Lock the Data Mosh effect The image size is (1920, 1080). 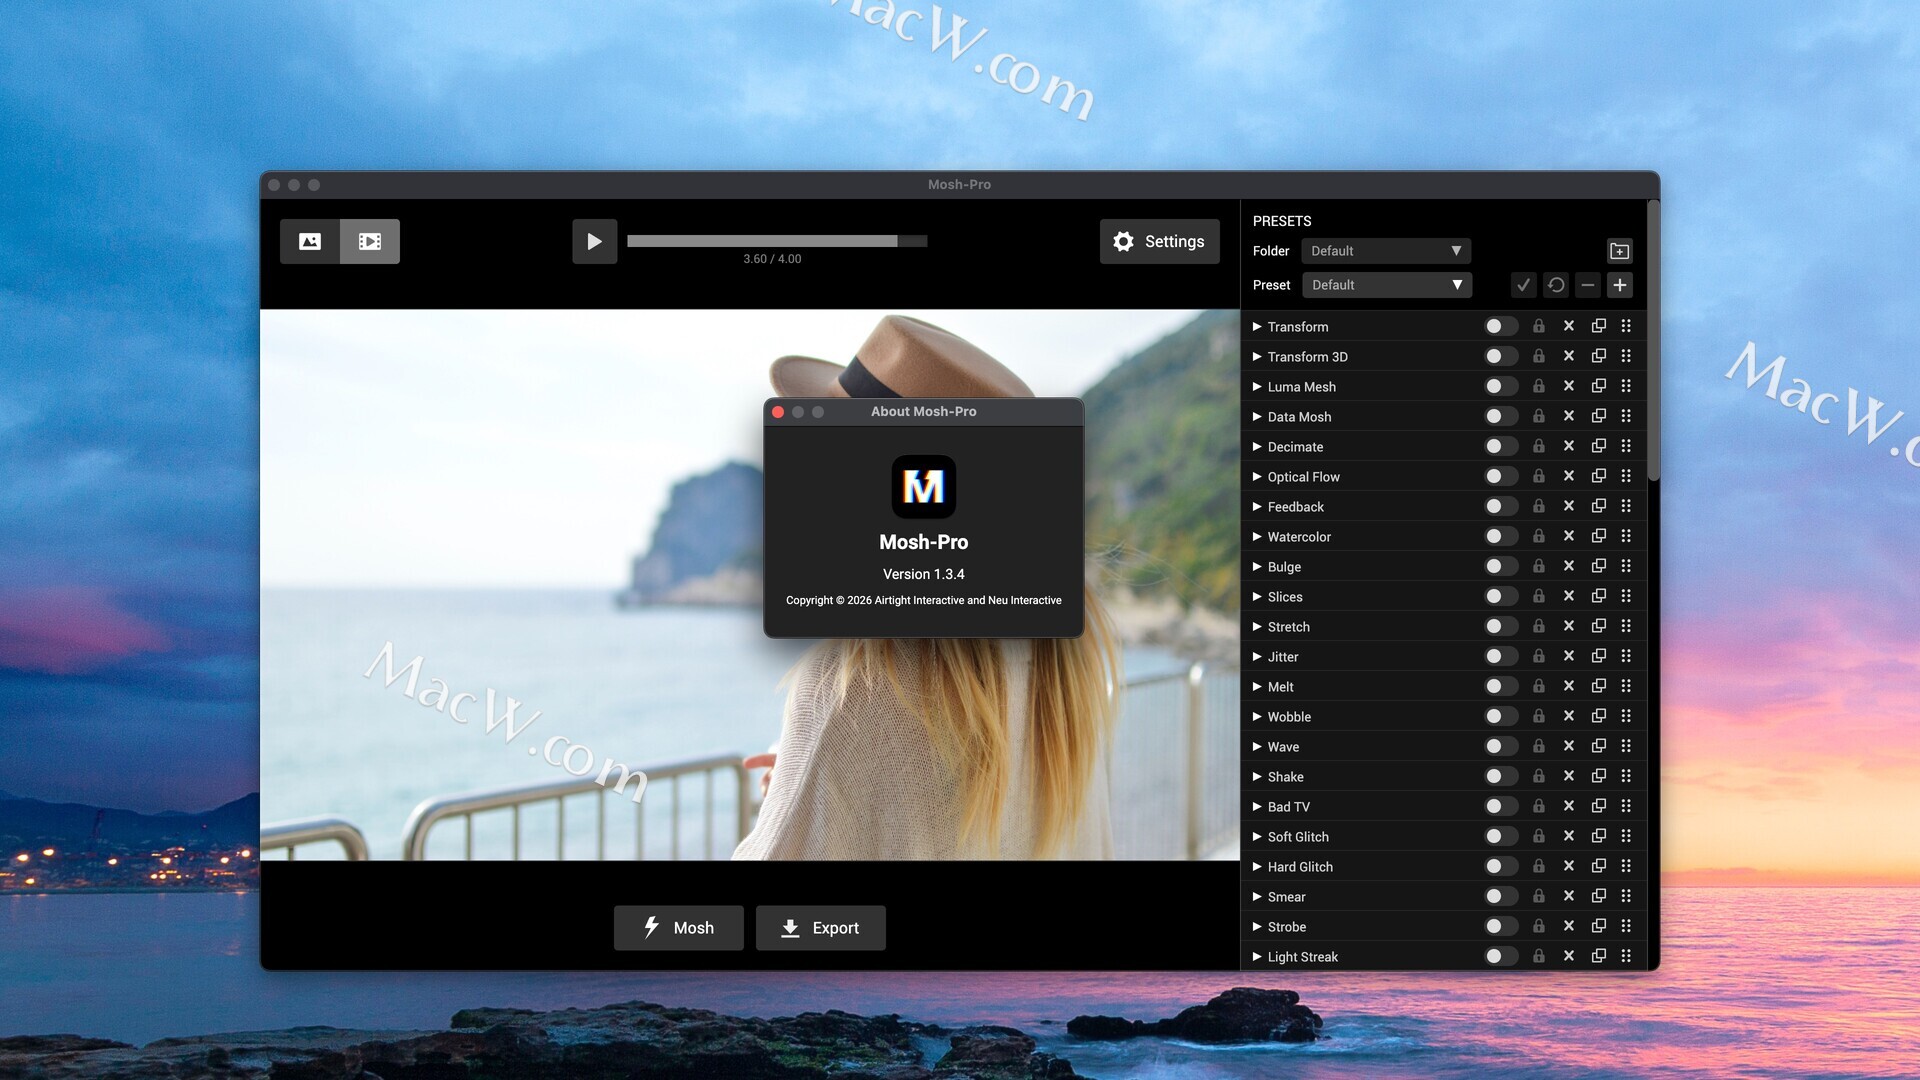pyautogui.click(x=1539, y=416)
